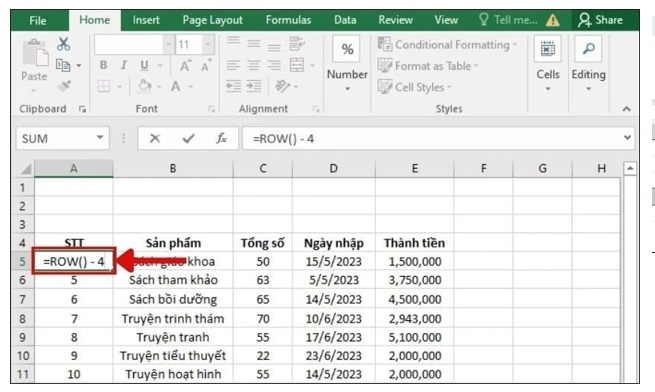Click the Share button
The height and width of the screenshot is (392, 655).
tap(600, 20)
